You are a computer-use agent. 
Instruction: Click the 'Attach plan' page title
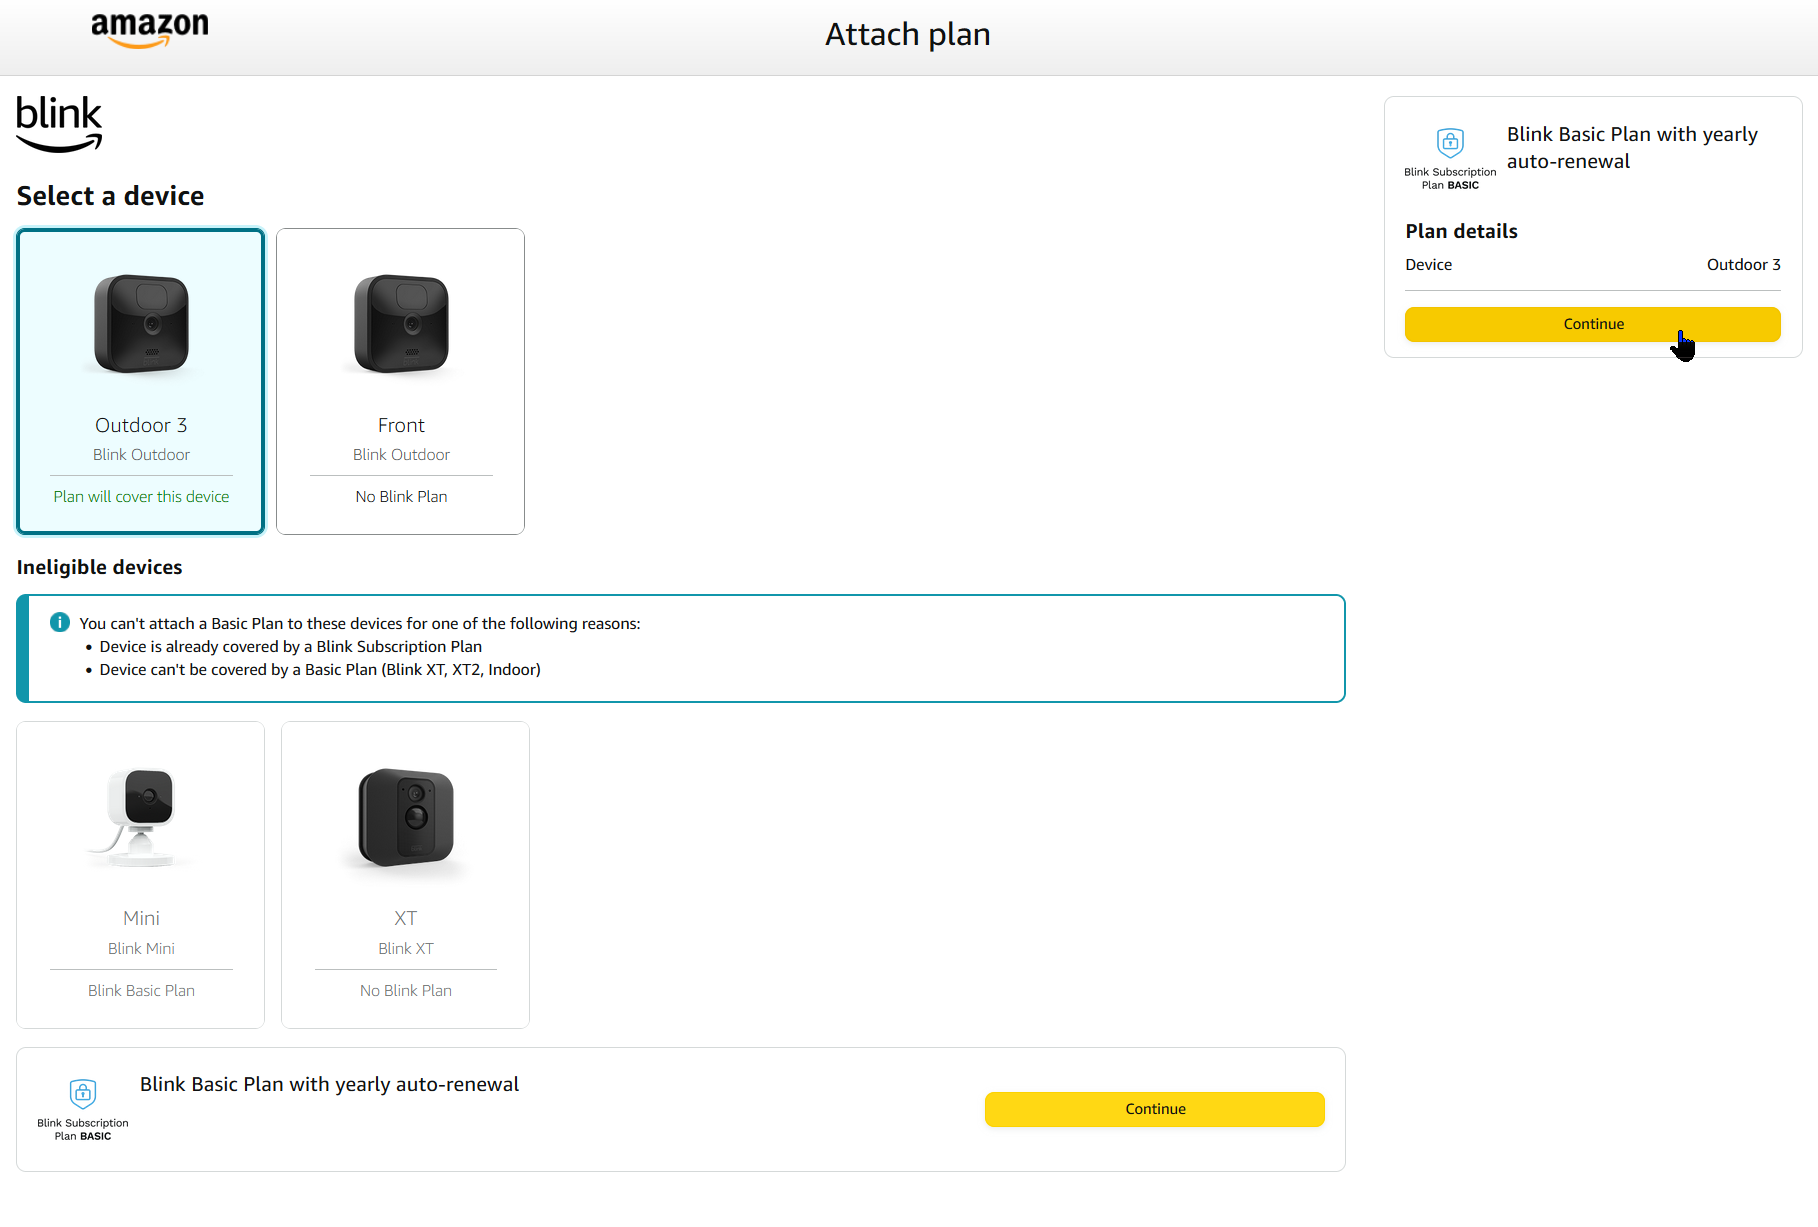tap(908, 35)
